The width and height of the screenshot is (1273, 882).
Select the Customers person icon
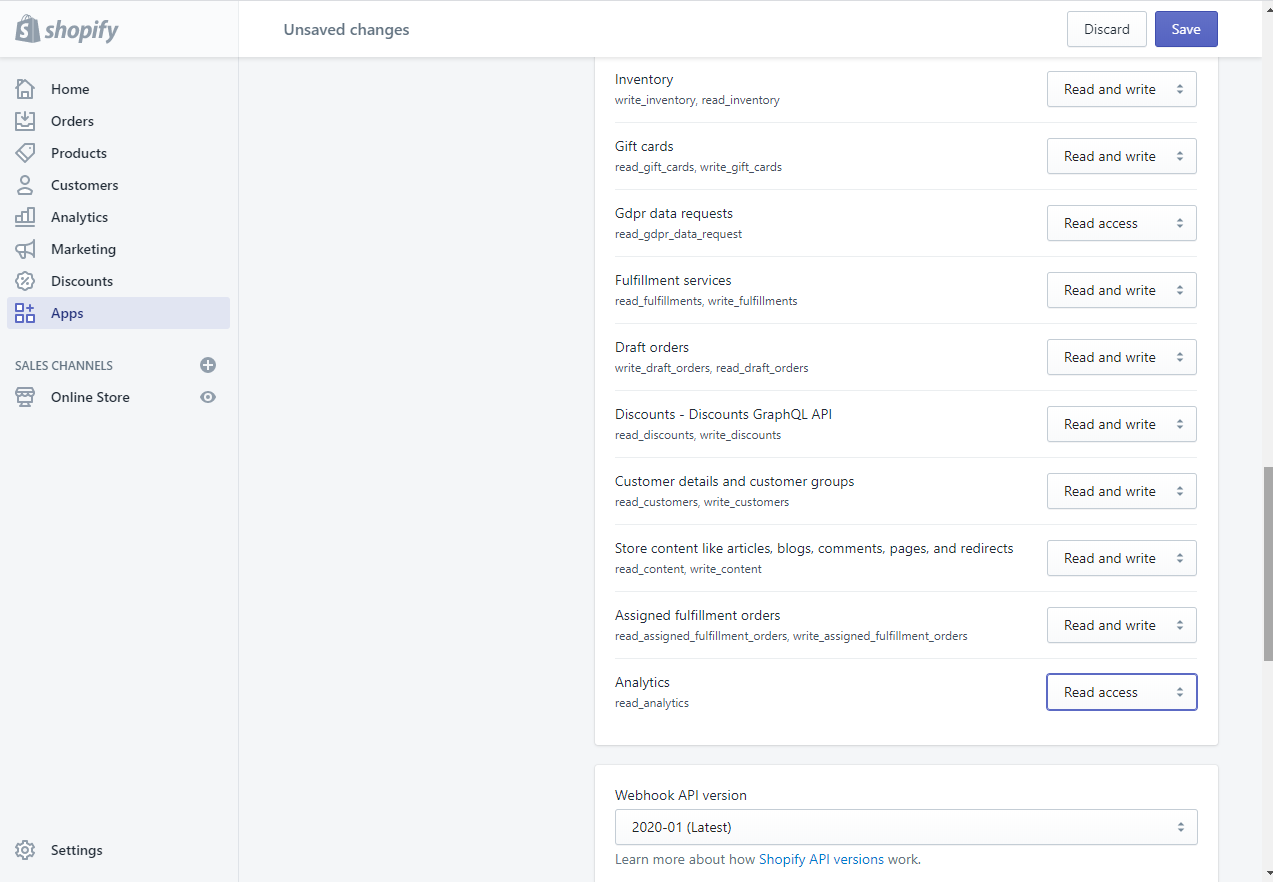(x=25, y=185)
